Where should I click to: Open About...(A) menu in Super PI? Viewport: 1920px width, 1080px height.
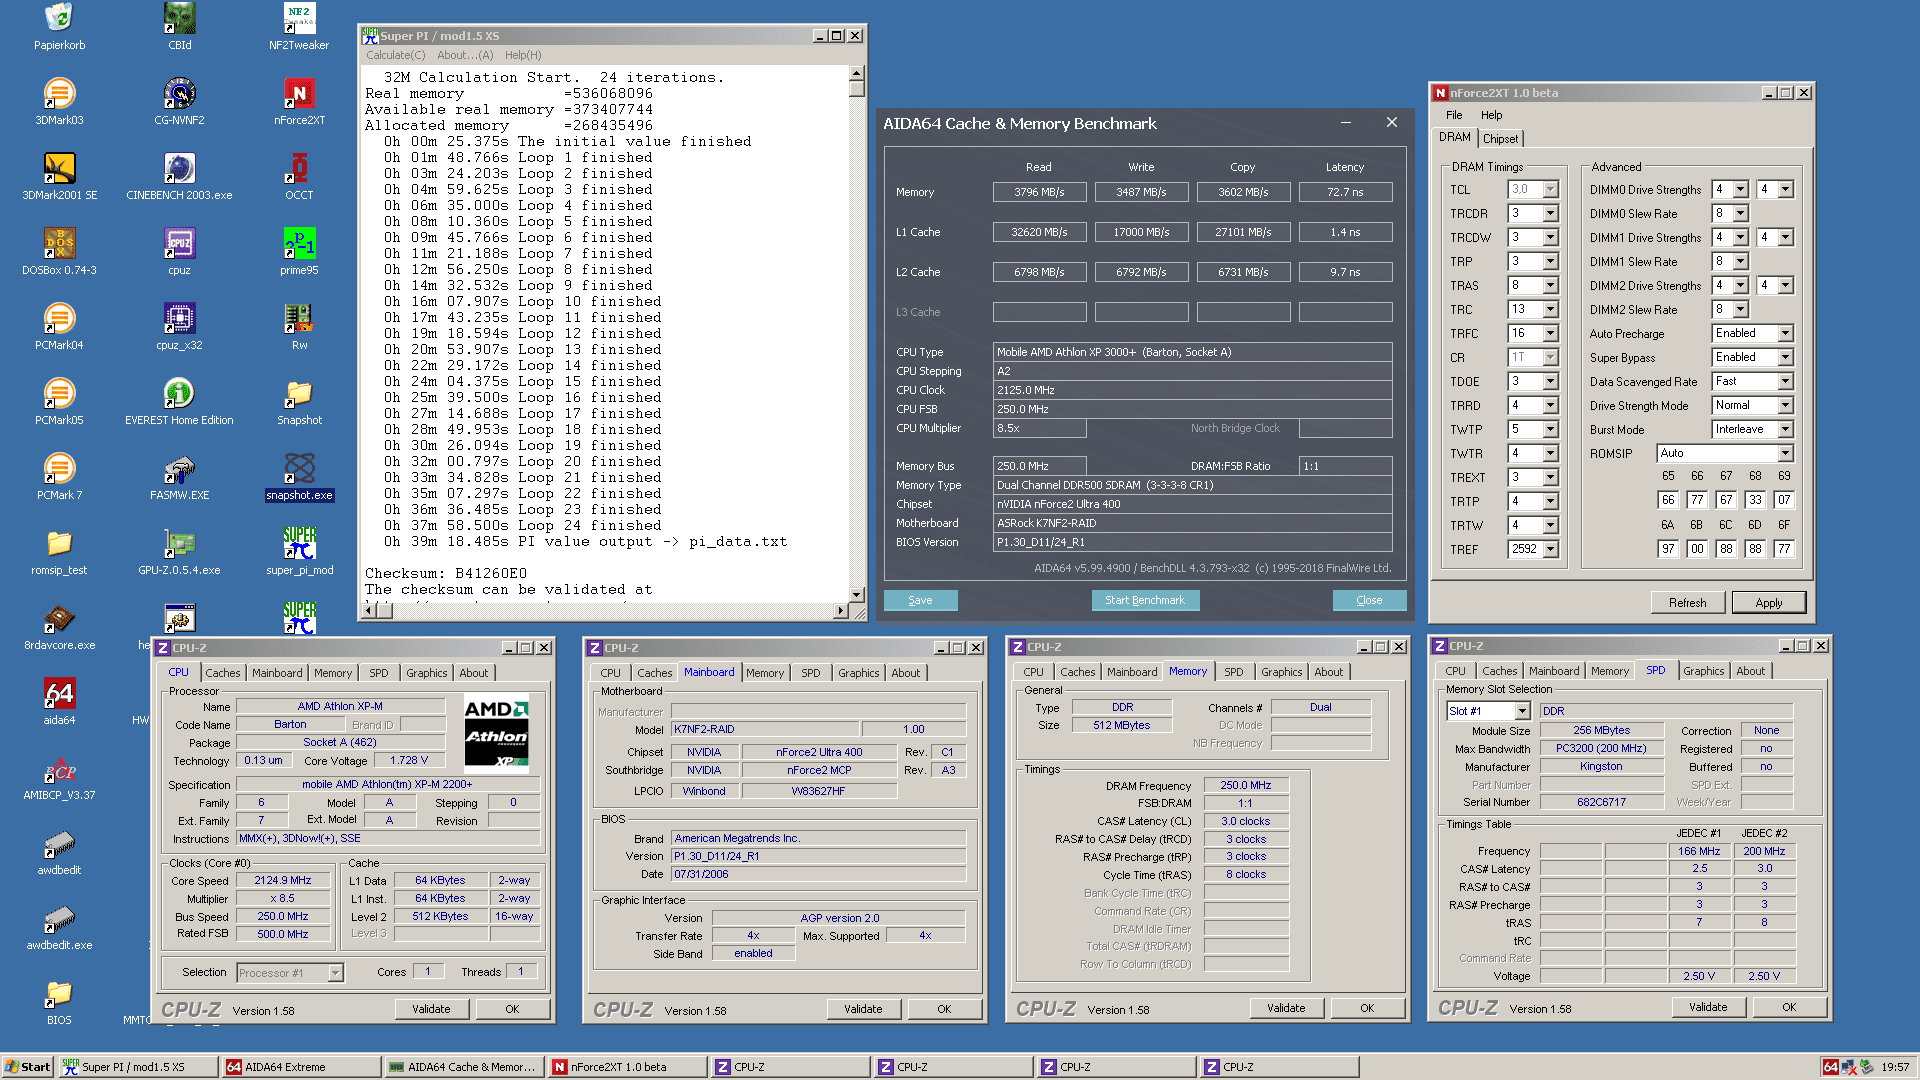point(465,55)
